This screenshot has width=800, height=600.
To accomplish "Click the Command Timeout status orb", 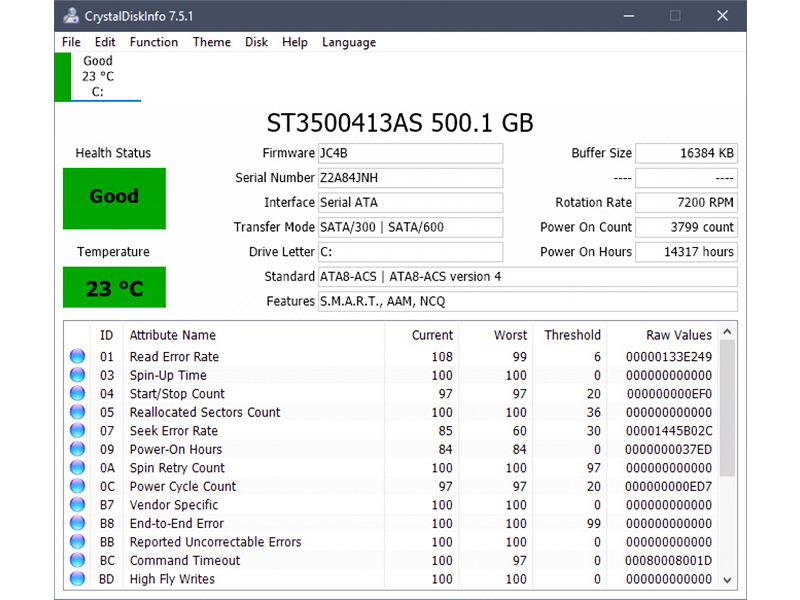I will pyautogui.click(x=78, y=561).
